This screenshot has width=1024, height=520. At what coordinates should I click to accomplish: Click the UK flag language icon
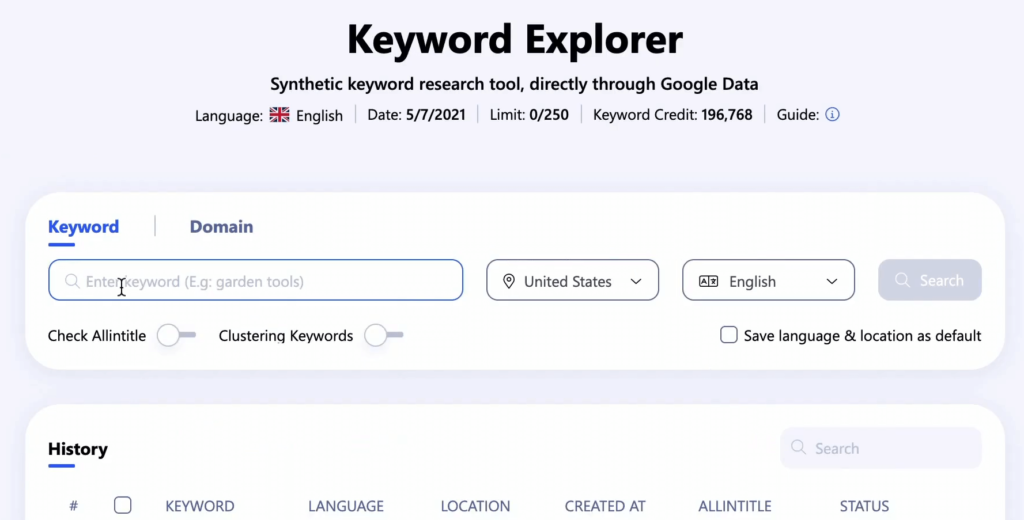tap(280, 115)
